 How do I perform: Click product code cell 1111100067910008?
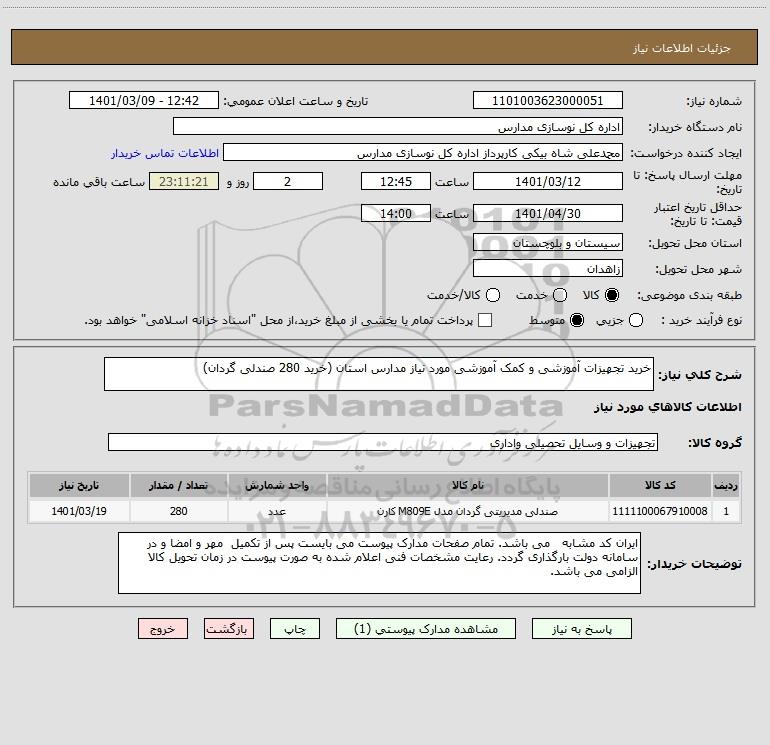coord(660,511)
